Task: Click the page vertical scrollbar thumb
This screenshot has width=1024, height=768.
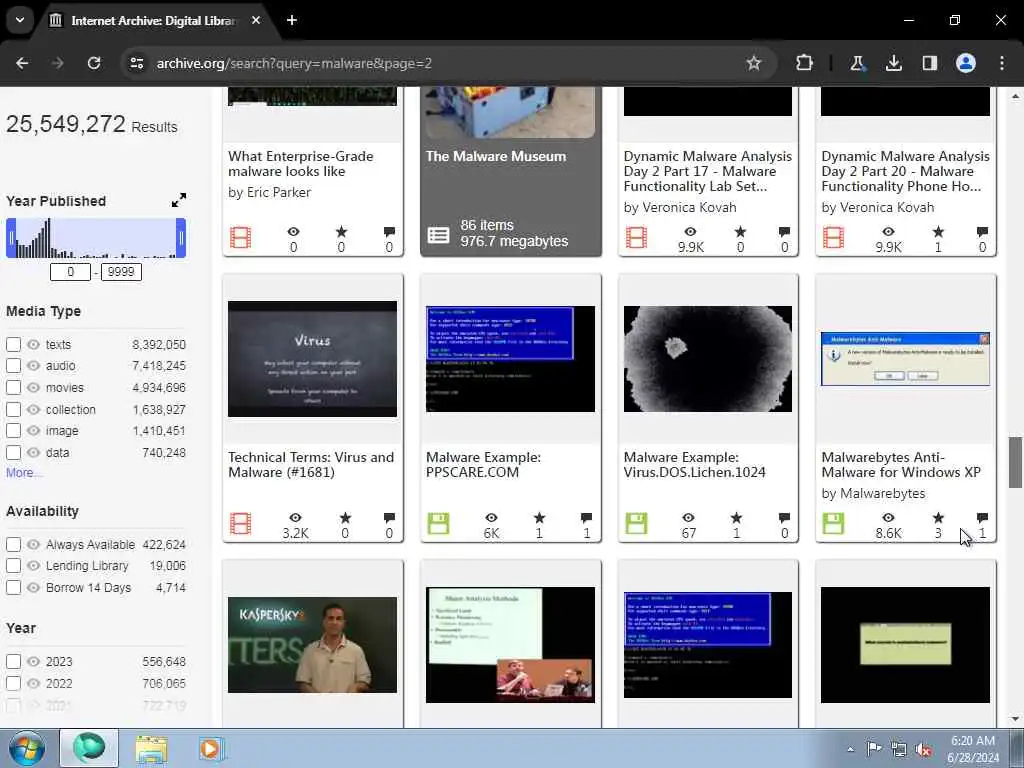Action: coord(1015,462)
